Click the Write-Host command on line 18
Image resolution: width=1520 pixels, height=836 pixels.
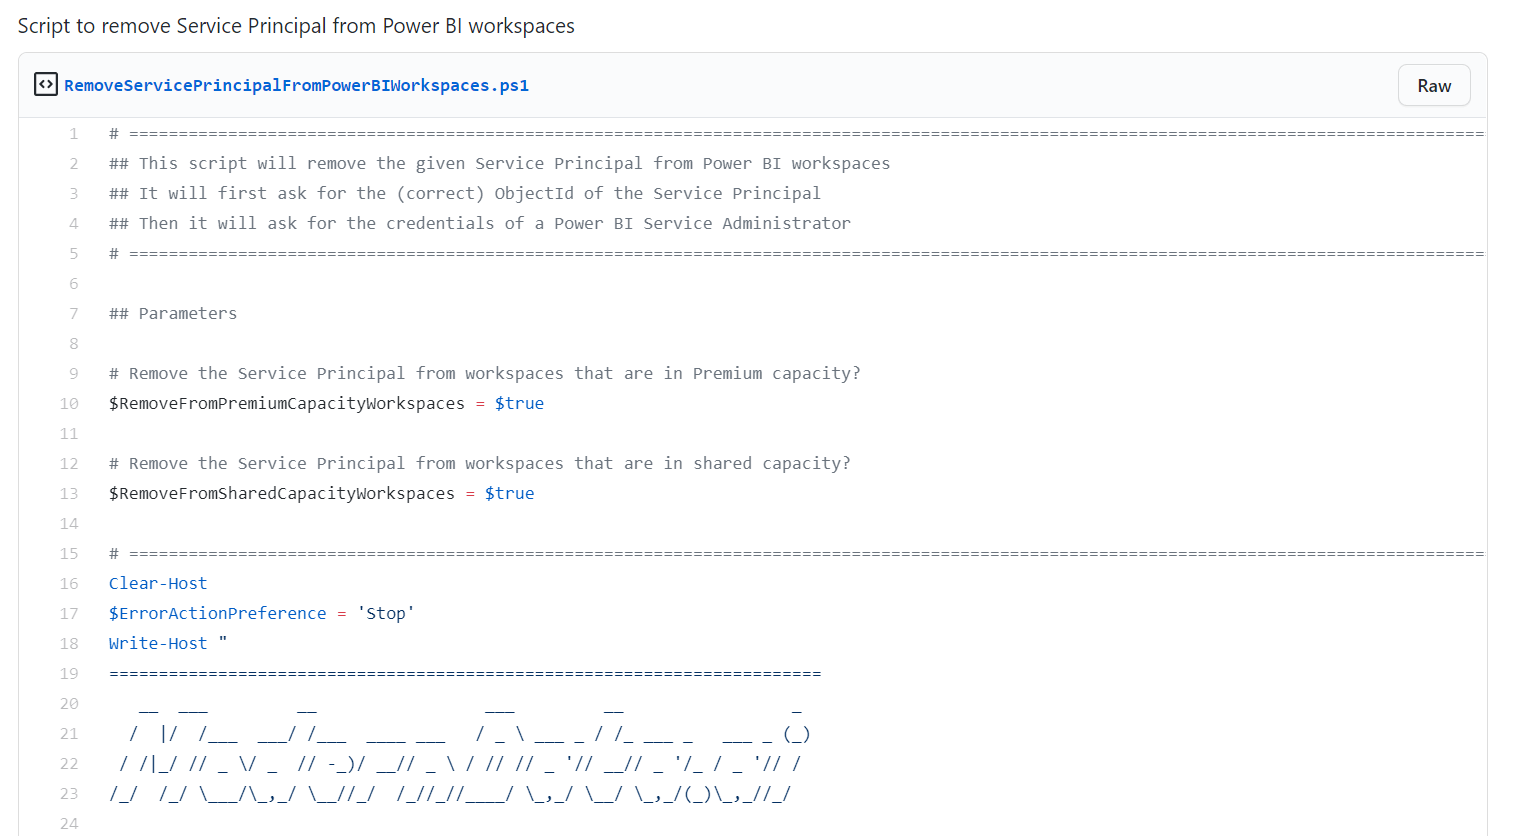[x=158, y=644]
